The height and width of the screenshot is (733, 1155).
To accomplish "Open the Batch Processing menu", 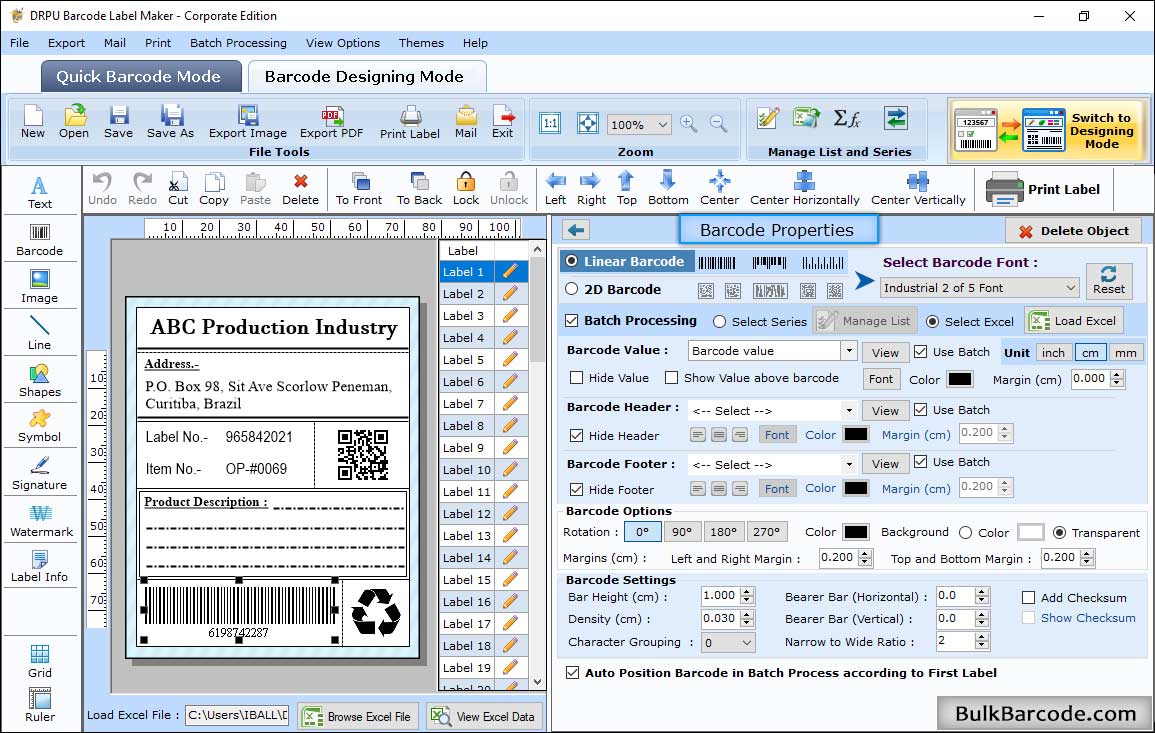I will coord(238,43).
